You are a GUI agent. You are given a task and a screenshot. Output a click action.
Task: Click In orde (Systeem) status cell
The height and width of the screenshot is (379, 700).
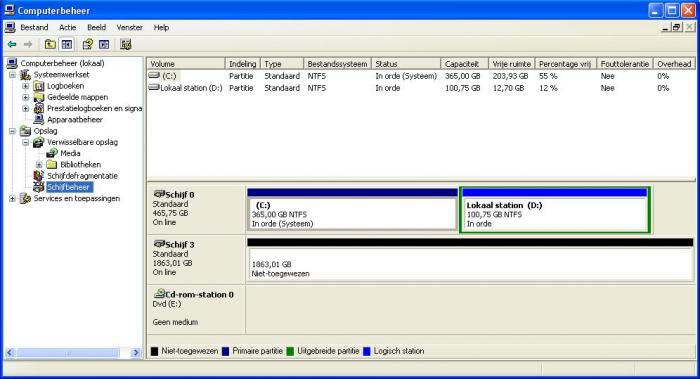(406, 76)
